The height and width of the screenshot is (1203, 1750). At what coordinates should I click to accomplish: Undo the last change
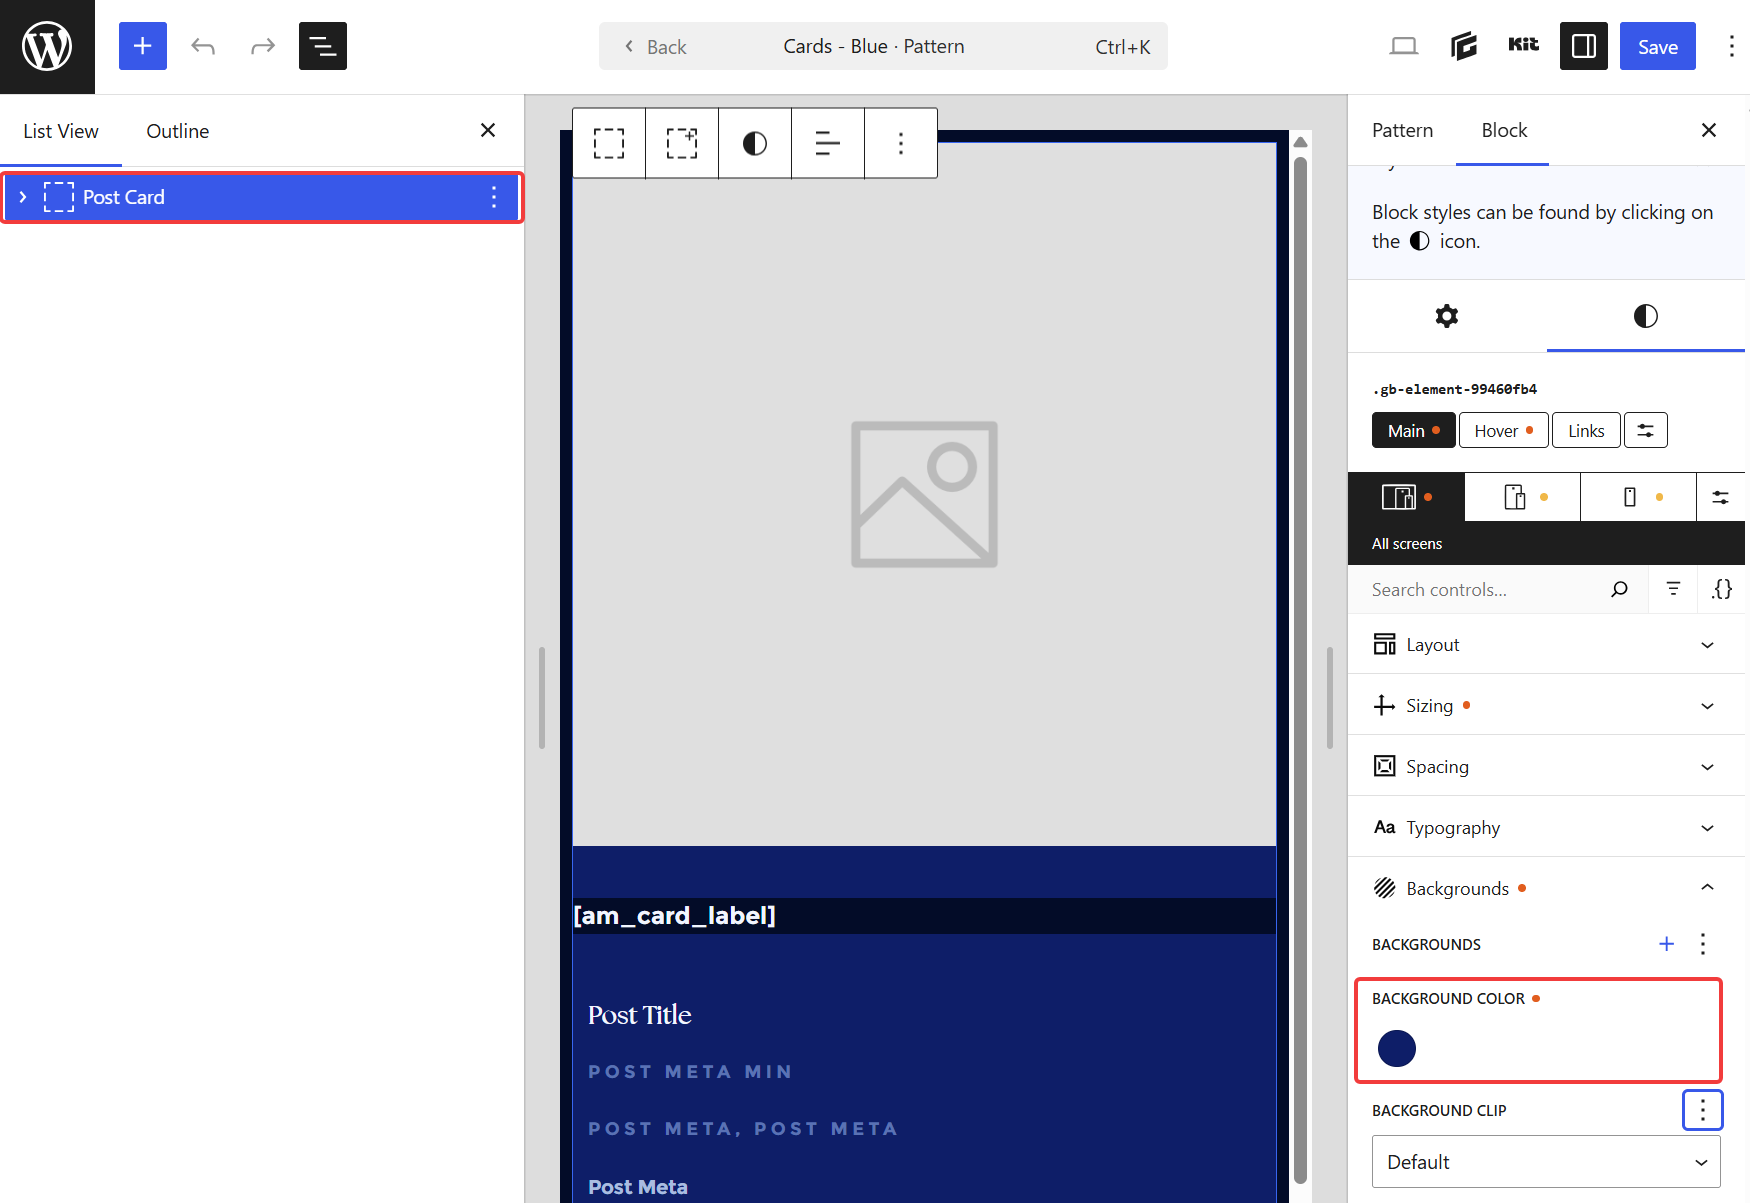(203, 46)
